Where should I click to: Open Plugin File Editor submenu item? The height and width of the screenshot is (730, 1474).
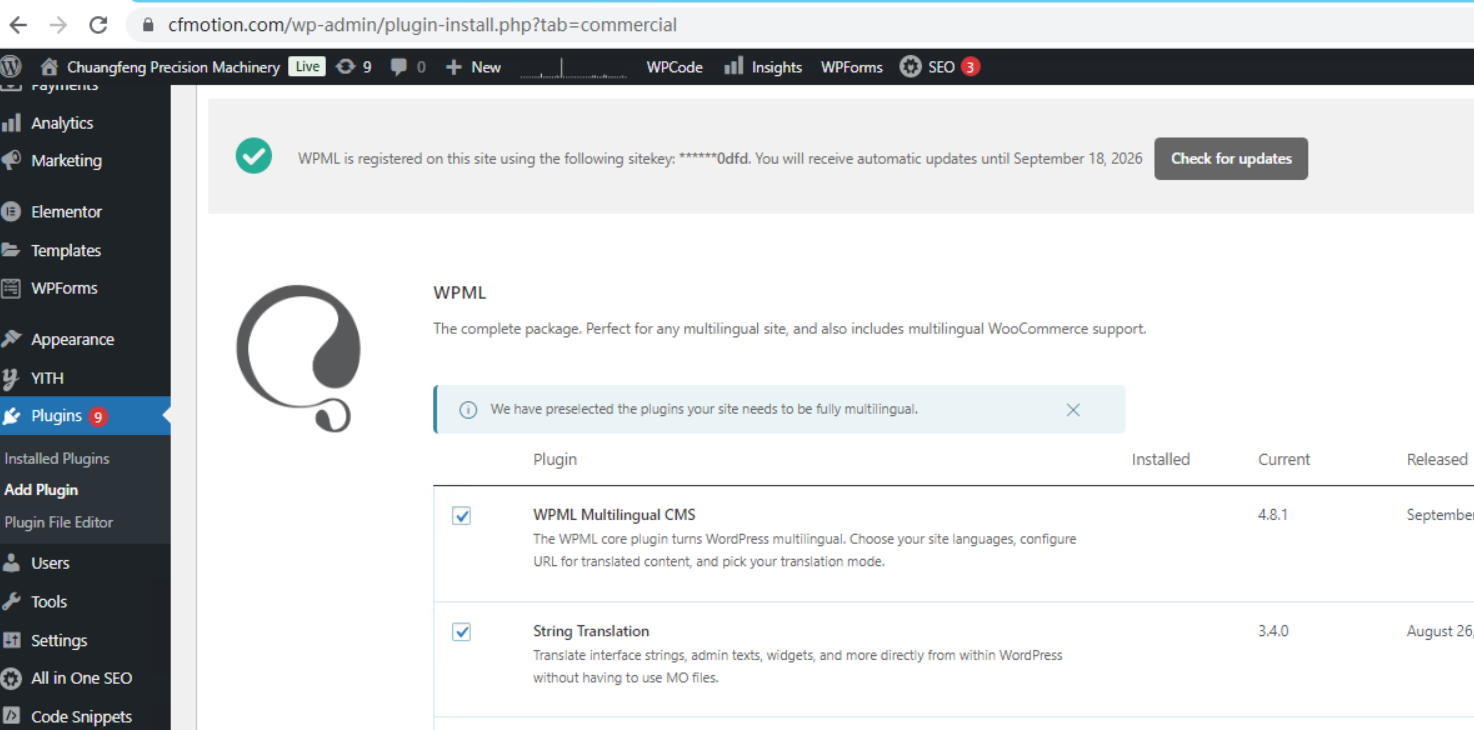click(x=59, y=522)
